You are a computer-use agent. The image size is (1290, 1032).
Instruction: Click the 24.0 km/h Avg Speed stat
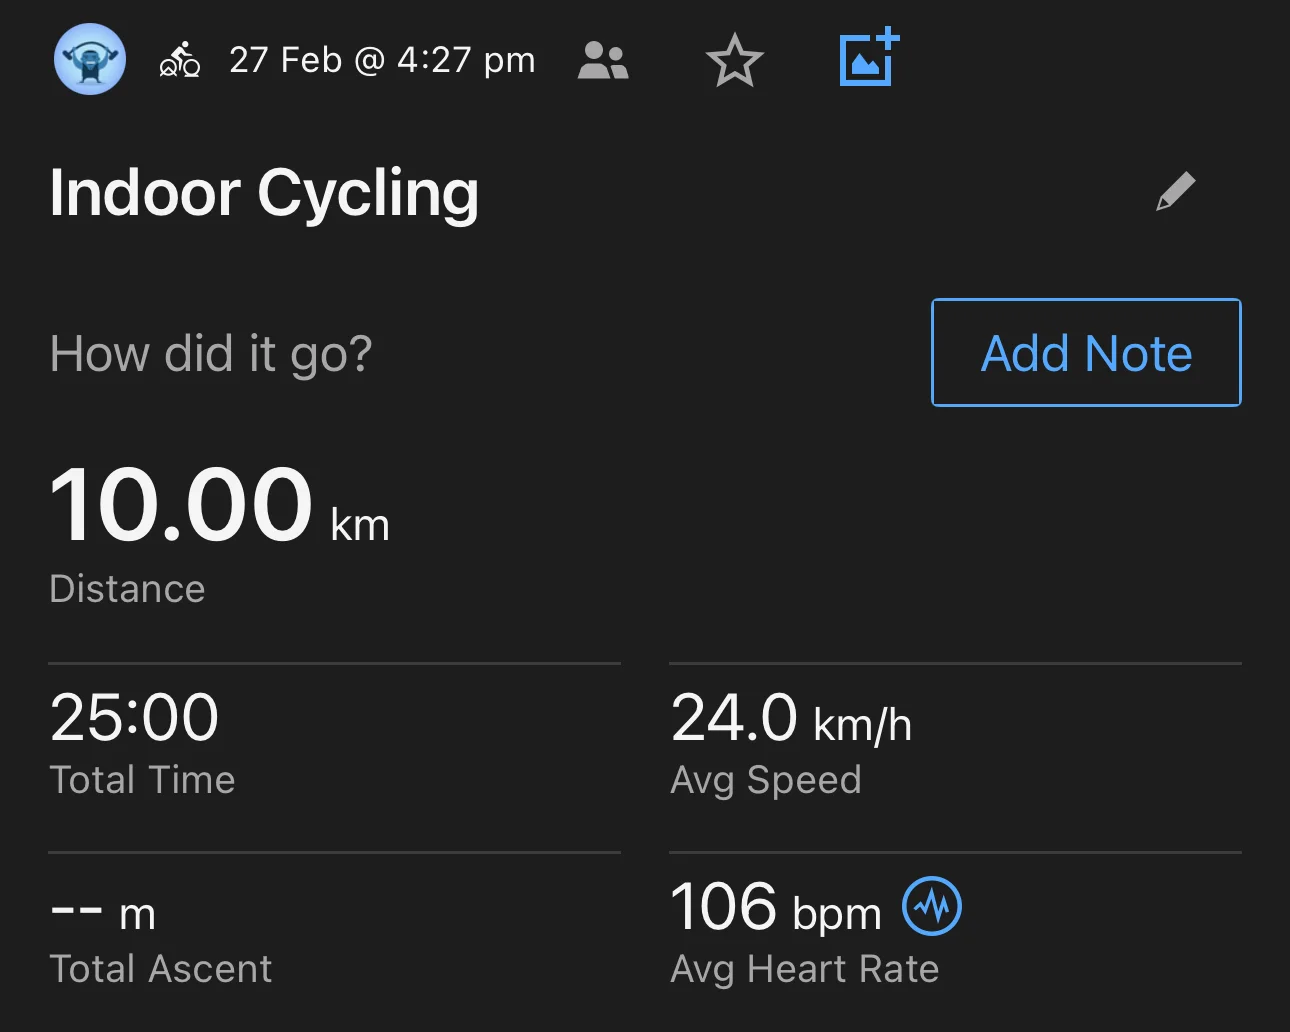tap(790, 718)
